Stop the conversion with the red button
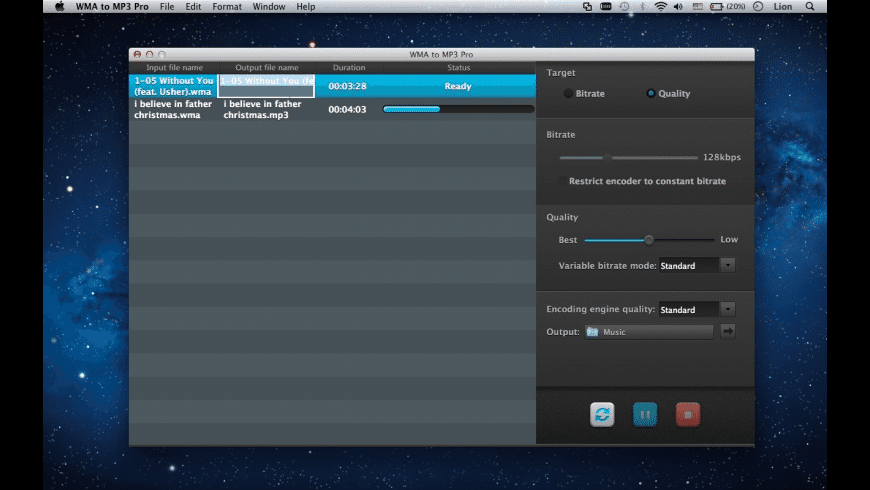The height and width of the screenshot is (490, 870). click(x=687, y=415)
